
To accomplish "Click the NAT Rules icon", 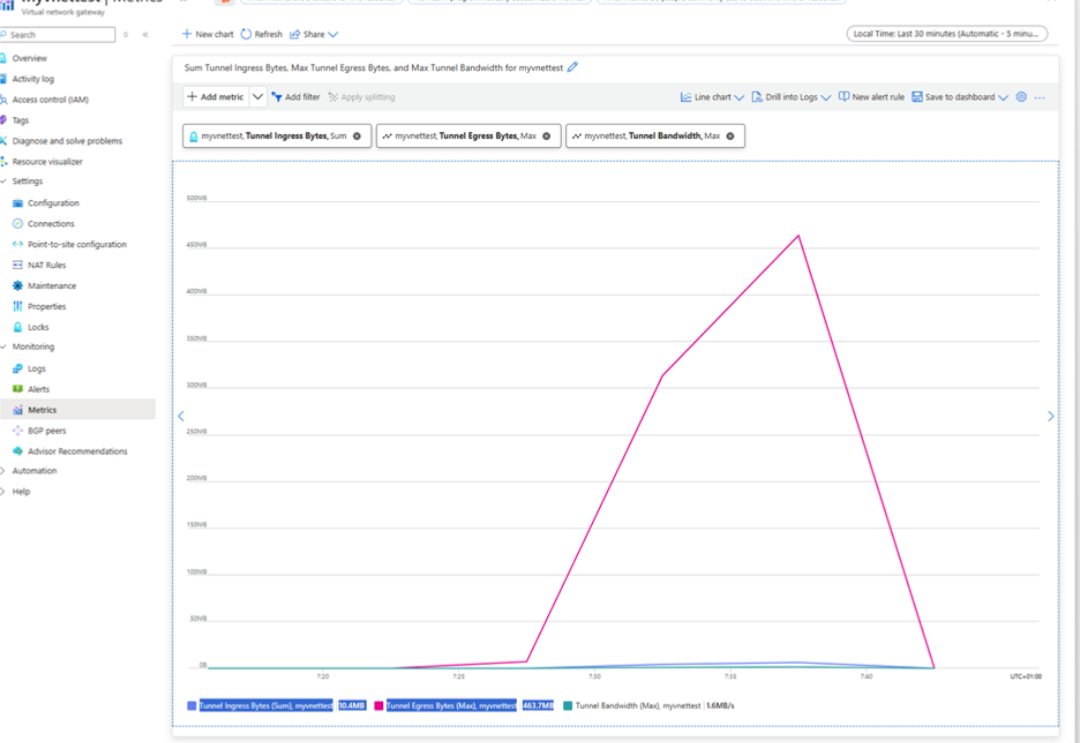I will (18, 265).
